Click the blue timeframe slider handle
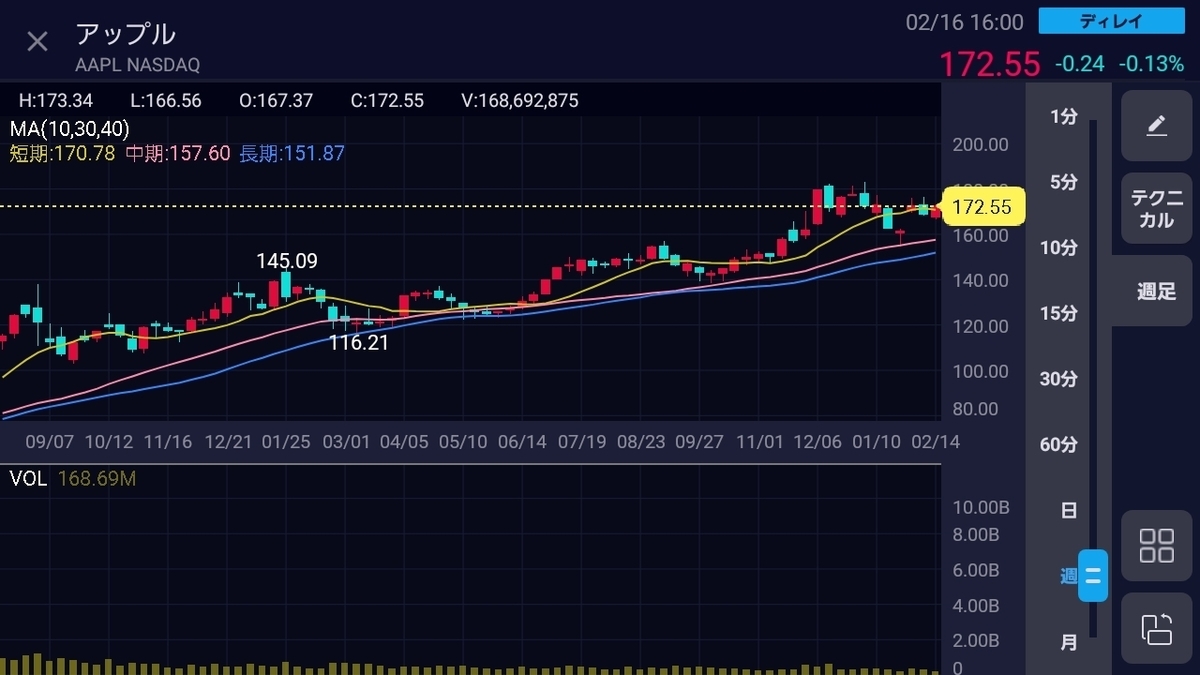 [x=1093, y=576]
